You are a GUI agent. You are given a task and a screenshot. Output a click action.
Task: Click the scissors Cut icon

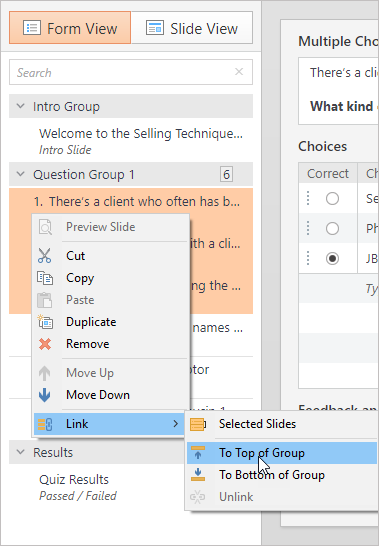point(45,256)
